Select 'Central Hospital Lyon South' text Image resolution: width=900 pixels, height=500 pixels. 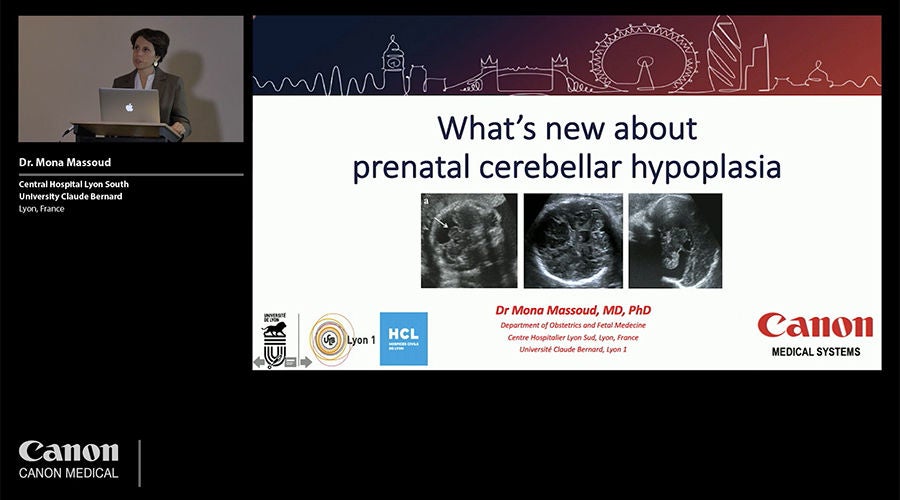73,184
